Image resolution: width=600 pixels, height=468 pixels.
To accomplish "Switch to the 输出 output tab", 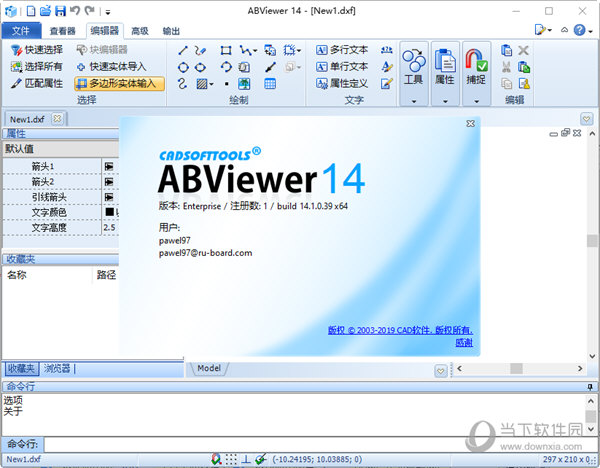I will pyautogui.click(x=171, y=31).
